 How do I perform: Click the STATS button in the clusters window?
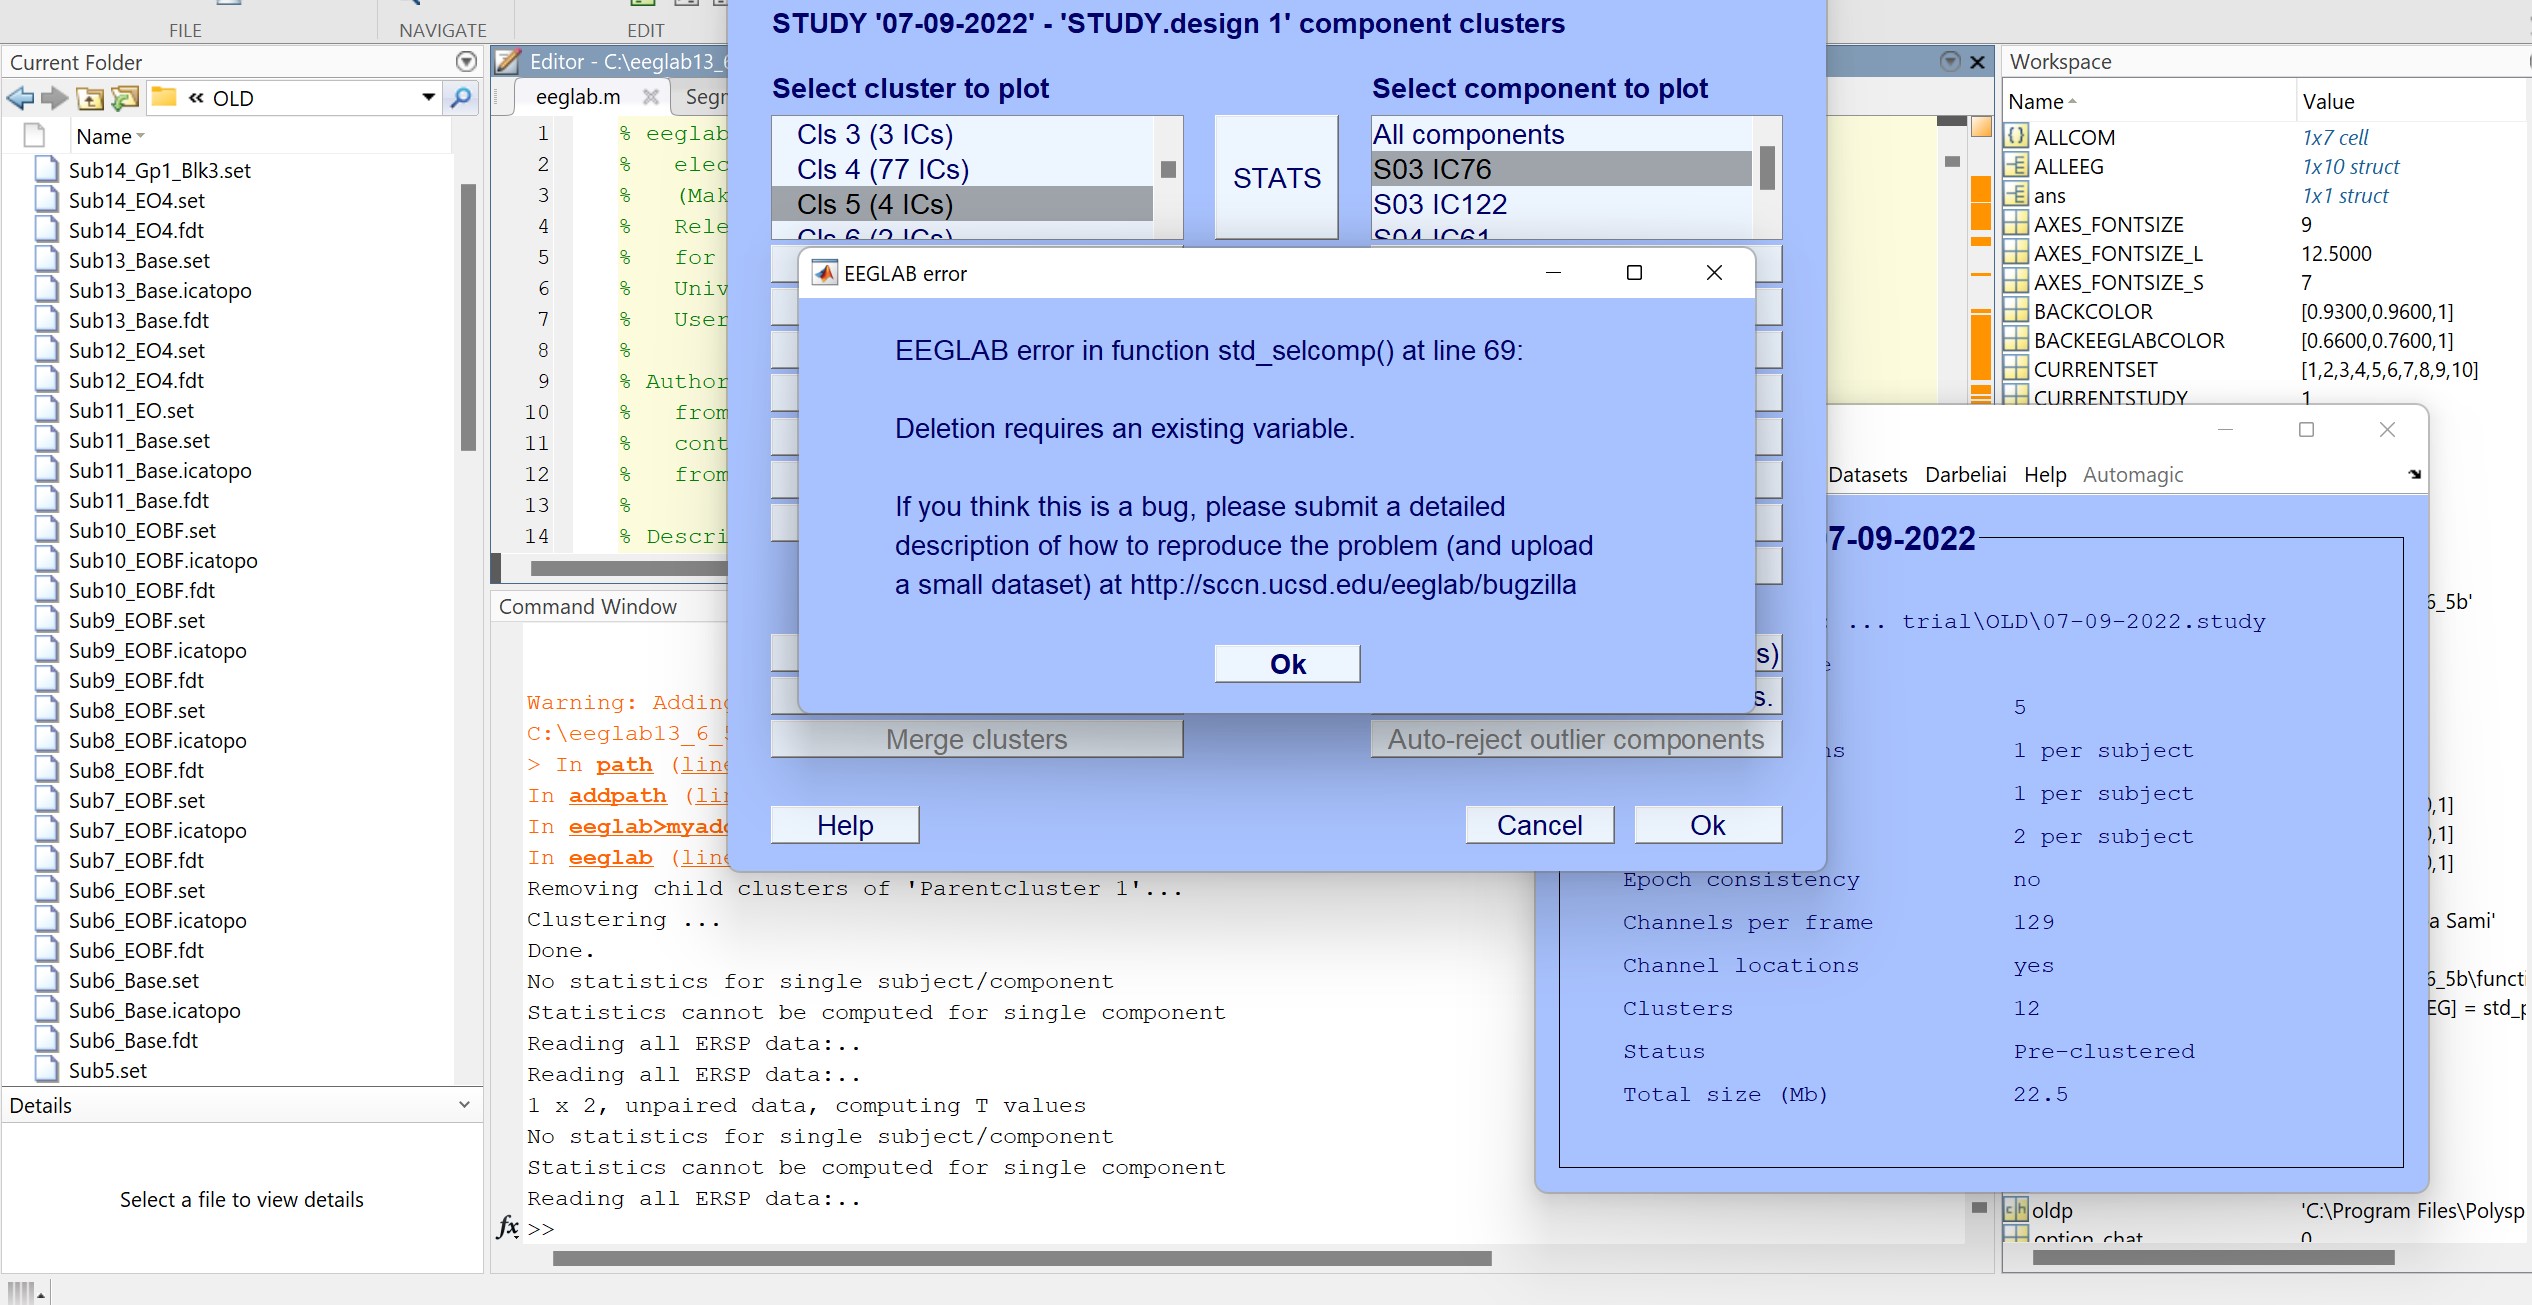(1276, 177)
